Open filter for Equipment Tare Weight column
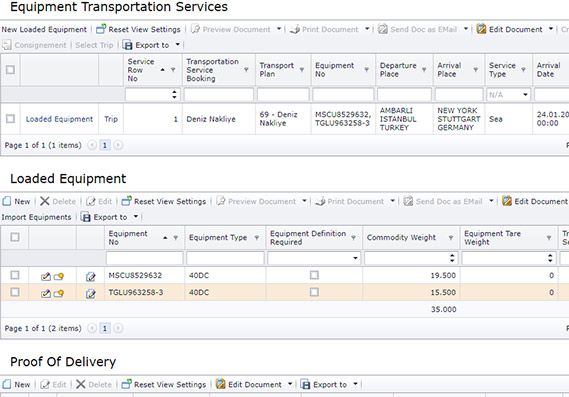The image size is (569, 397). click(549, 238)
